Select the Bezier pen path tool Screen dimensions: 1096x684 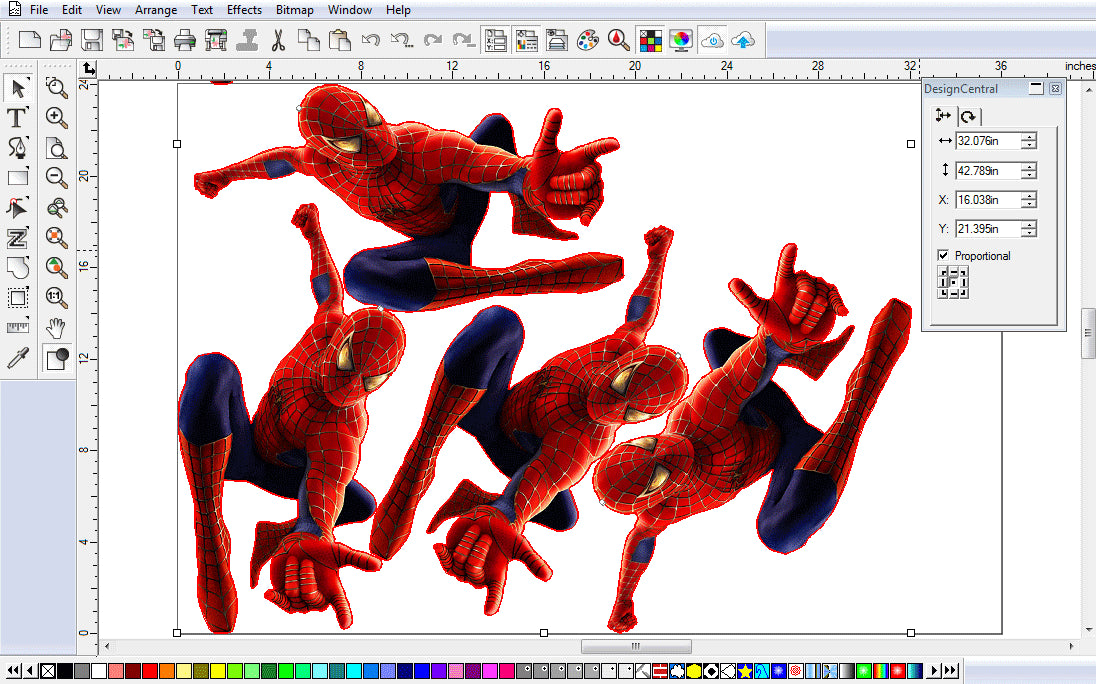tap(17, 147)
